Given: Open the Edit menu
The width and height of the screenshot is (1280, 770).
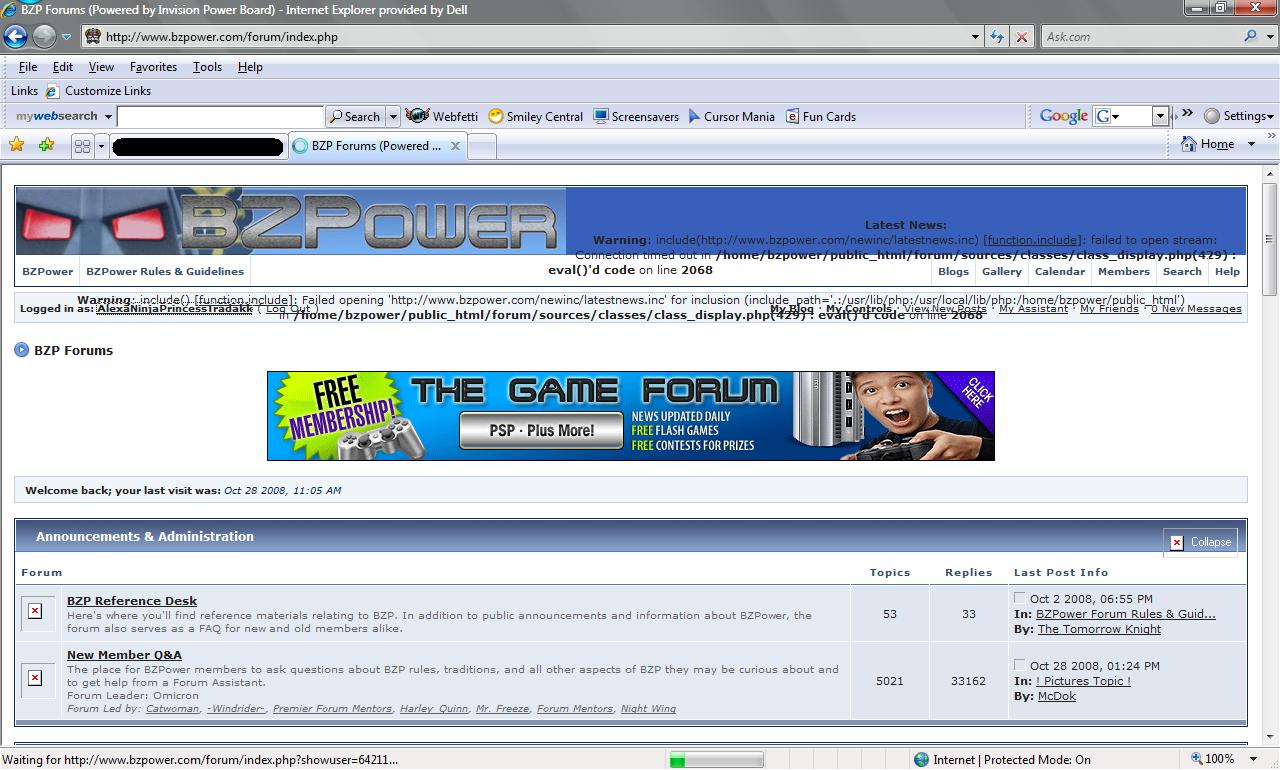Looking at the screenshot, I should (x=63, y=67).
